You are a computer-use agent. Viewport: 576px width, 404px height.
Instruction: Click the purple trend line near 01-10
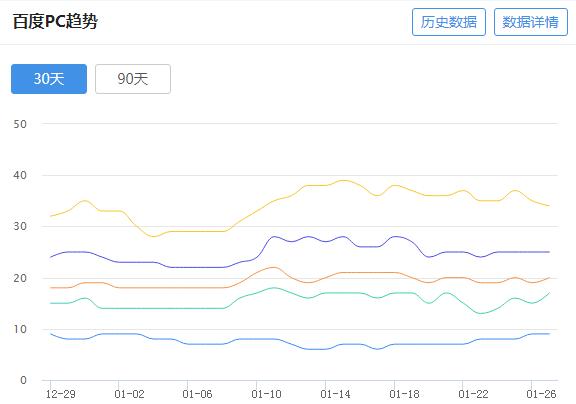274,237
